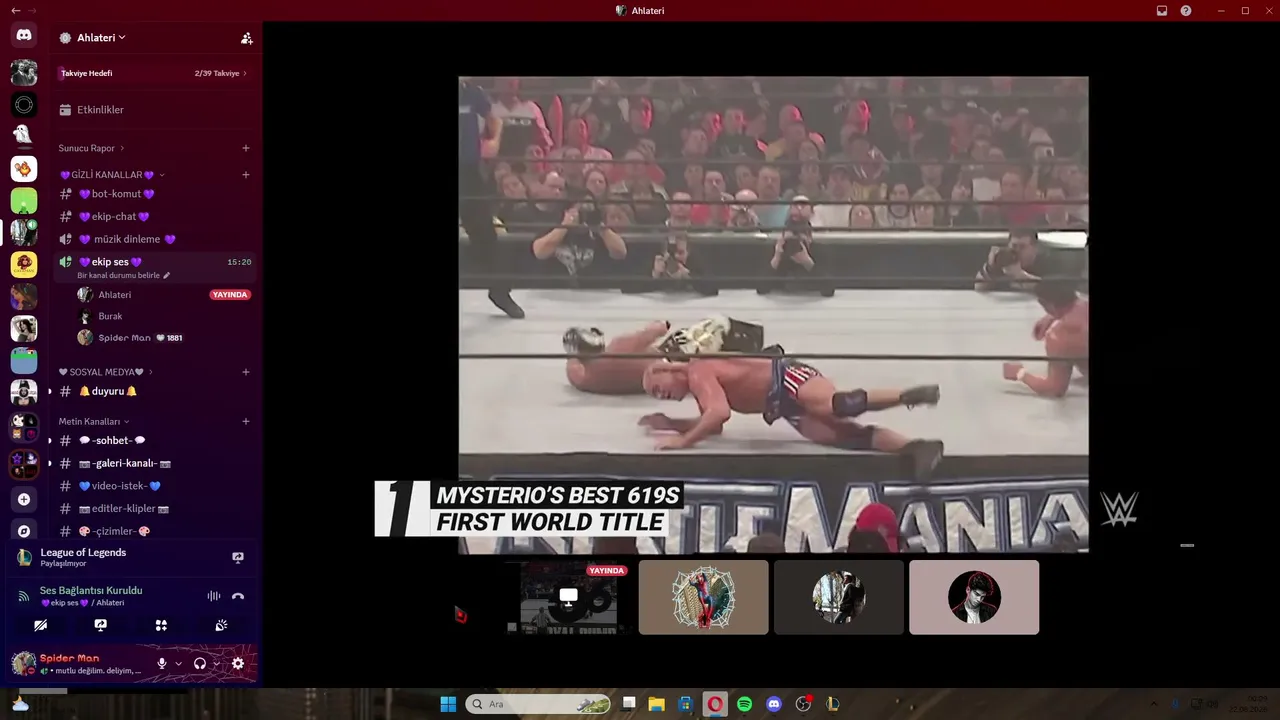Image resolution: width=1280 pixels, height=720 pixels.
Task: Open microphone input options arrow
Action: (x=178, y=663)
